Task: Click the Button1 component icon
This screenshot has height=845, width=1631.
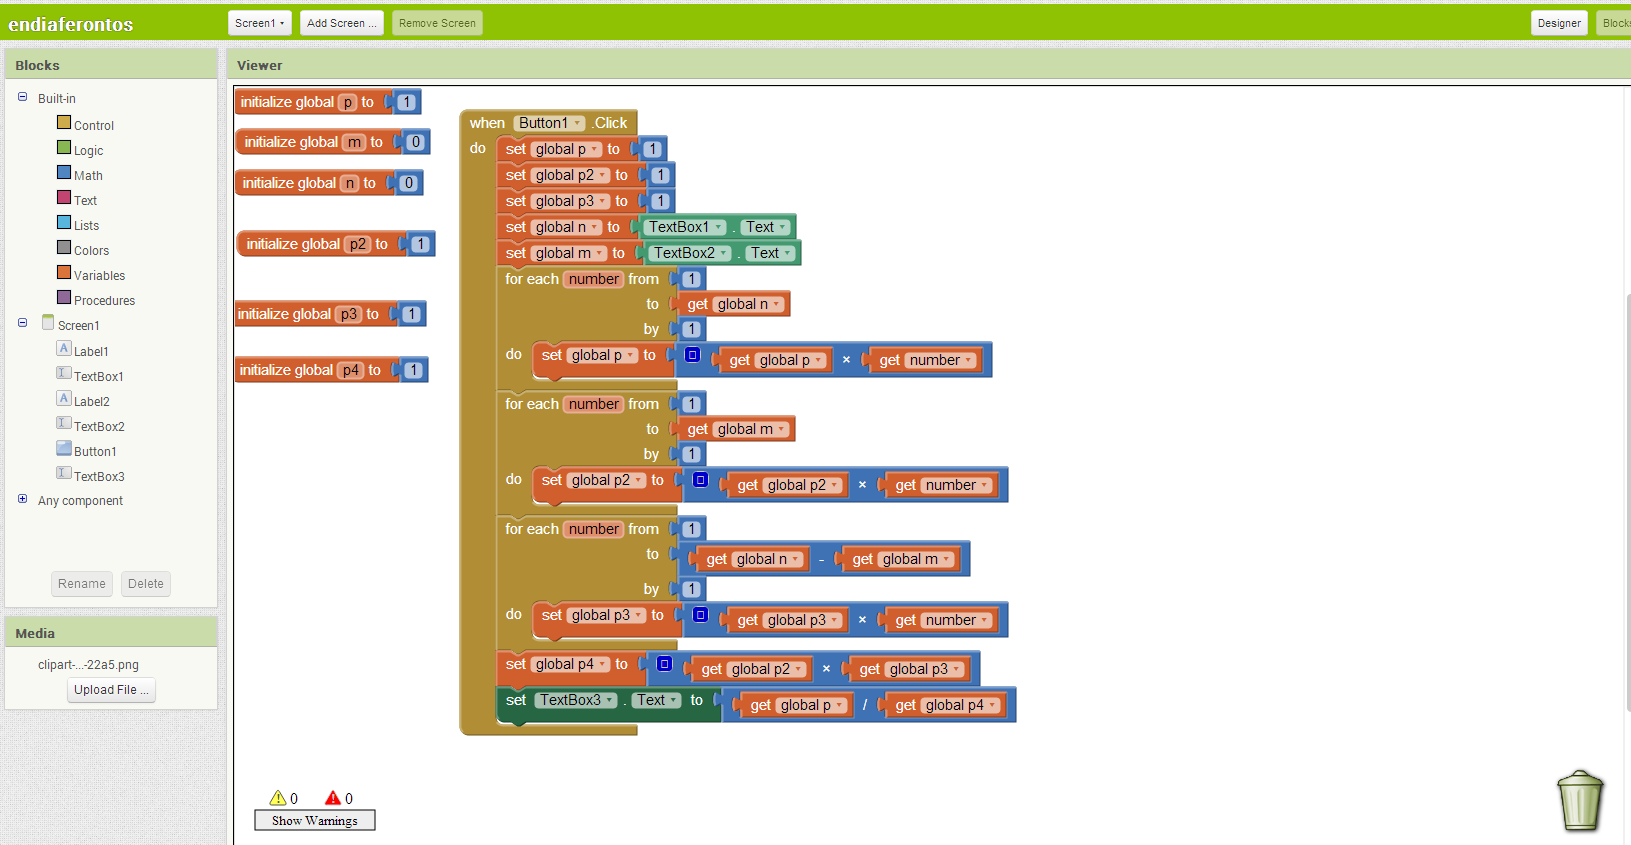Action: coord(64,448)
